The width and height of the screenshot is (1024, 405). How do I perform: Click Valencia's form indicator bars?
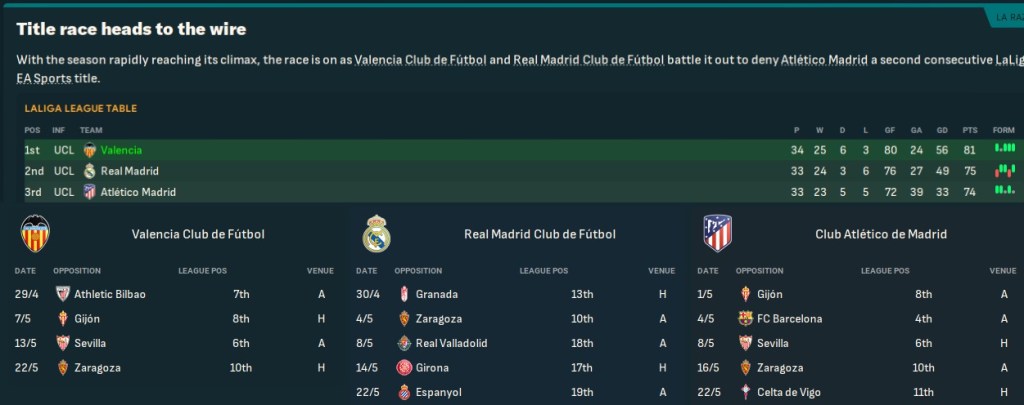click(1004, 149)
